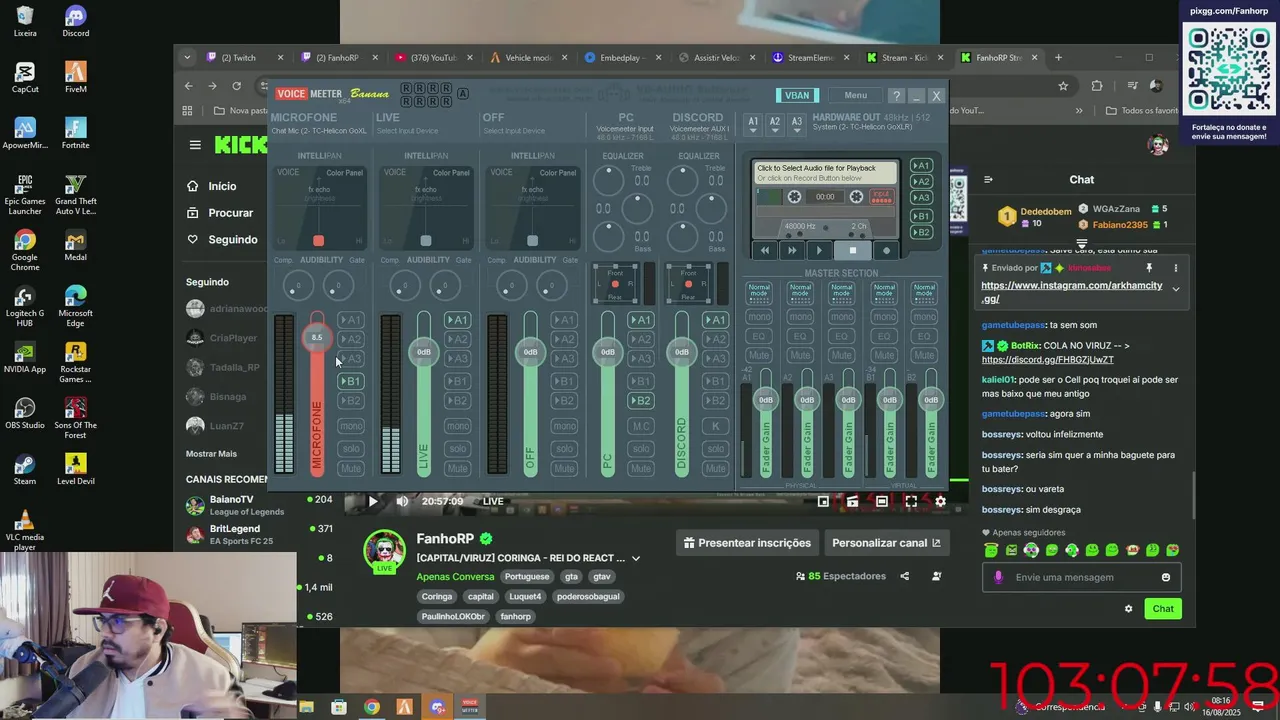Open Google Chrome in the taskbar
This screenshot has height=720, width=1280.
point(372,707)
